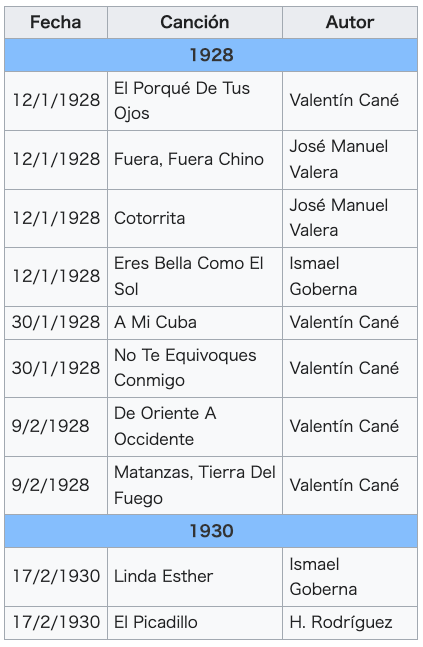Click the Autor column header
This screenshot has width=423, height=647.
[350, 22]
